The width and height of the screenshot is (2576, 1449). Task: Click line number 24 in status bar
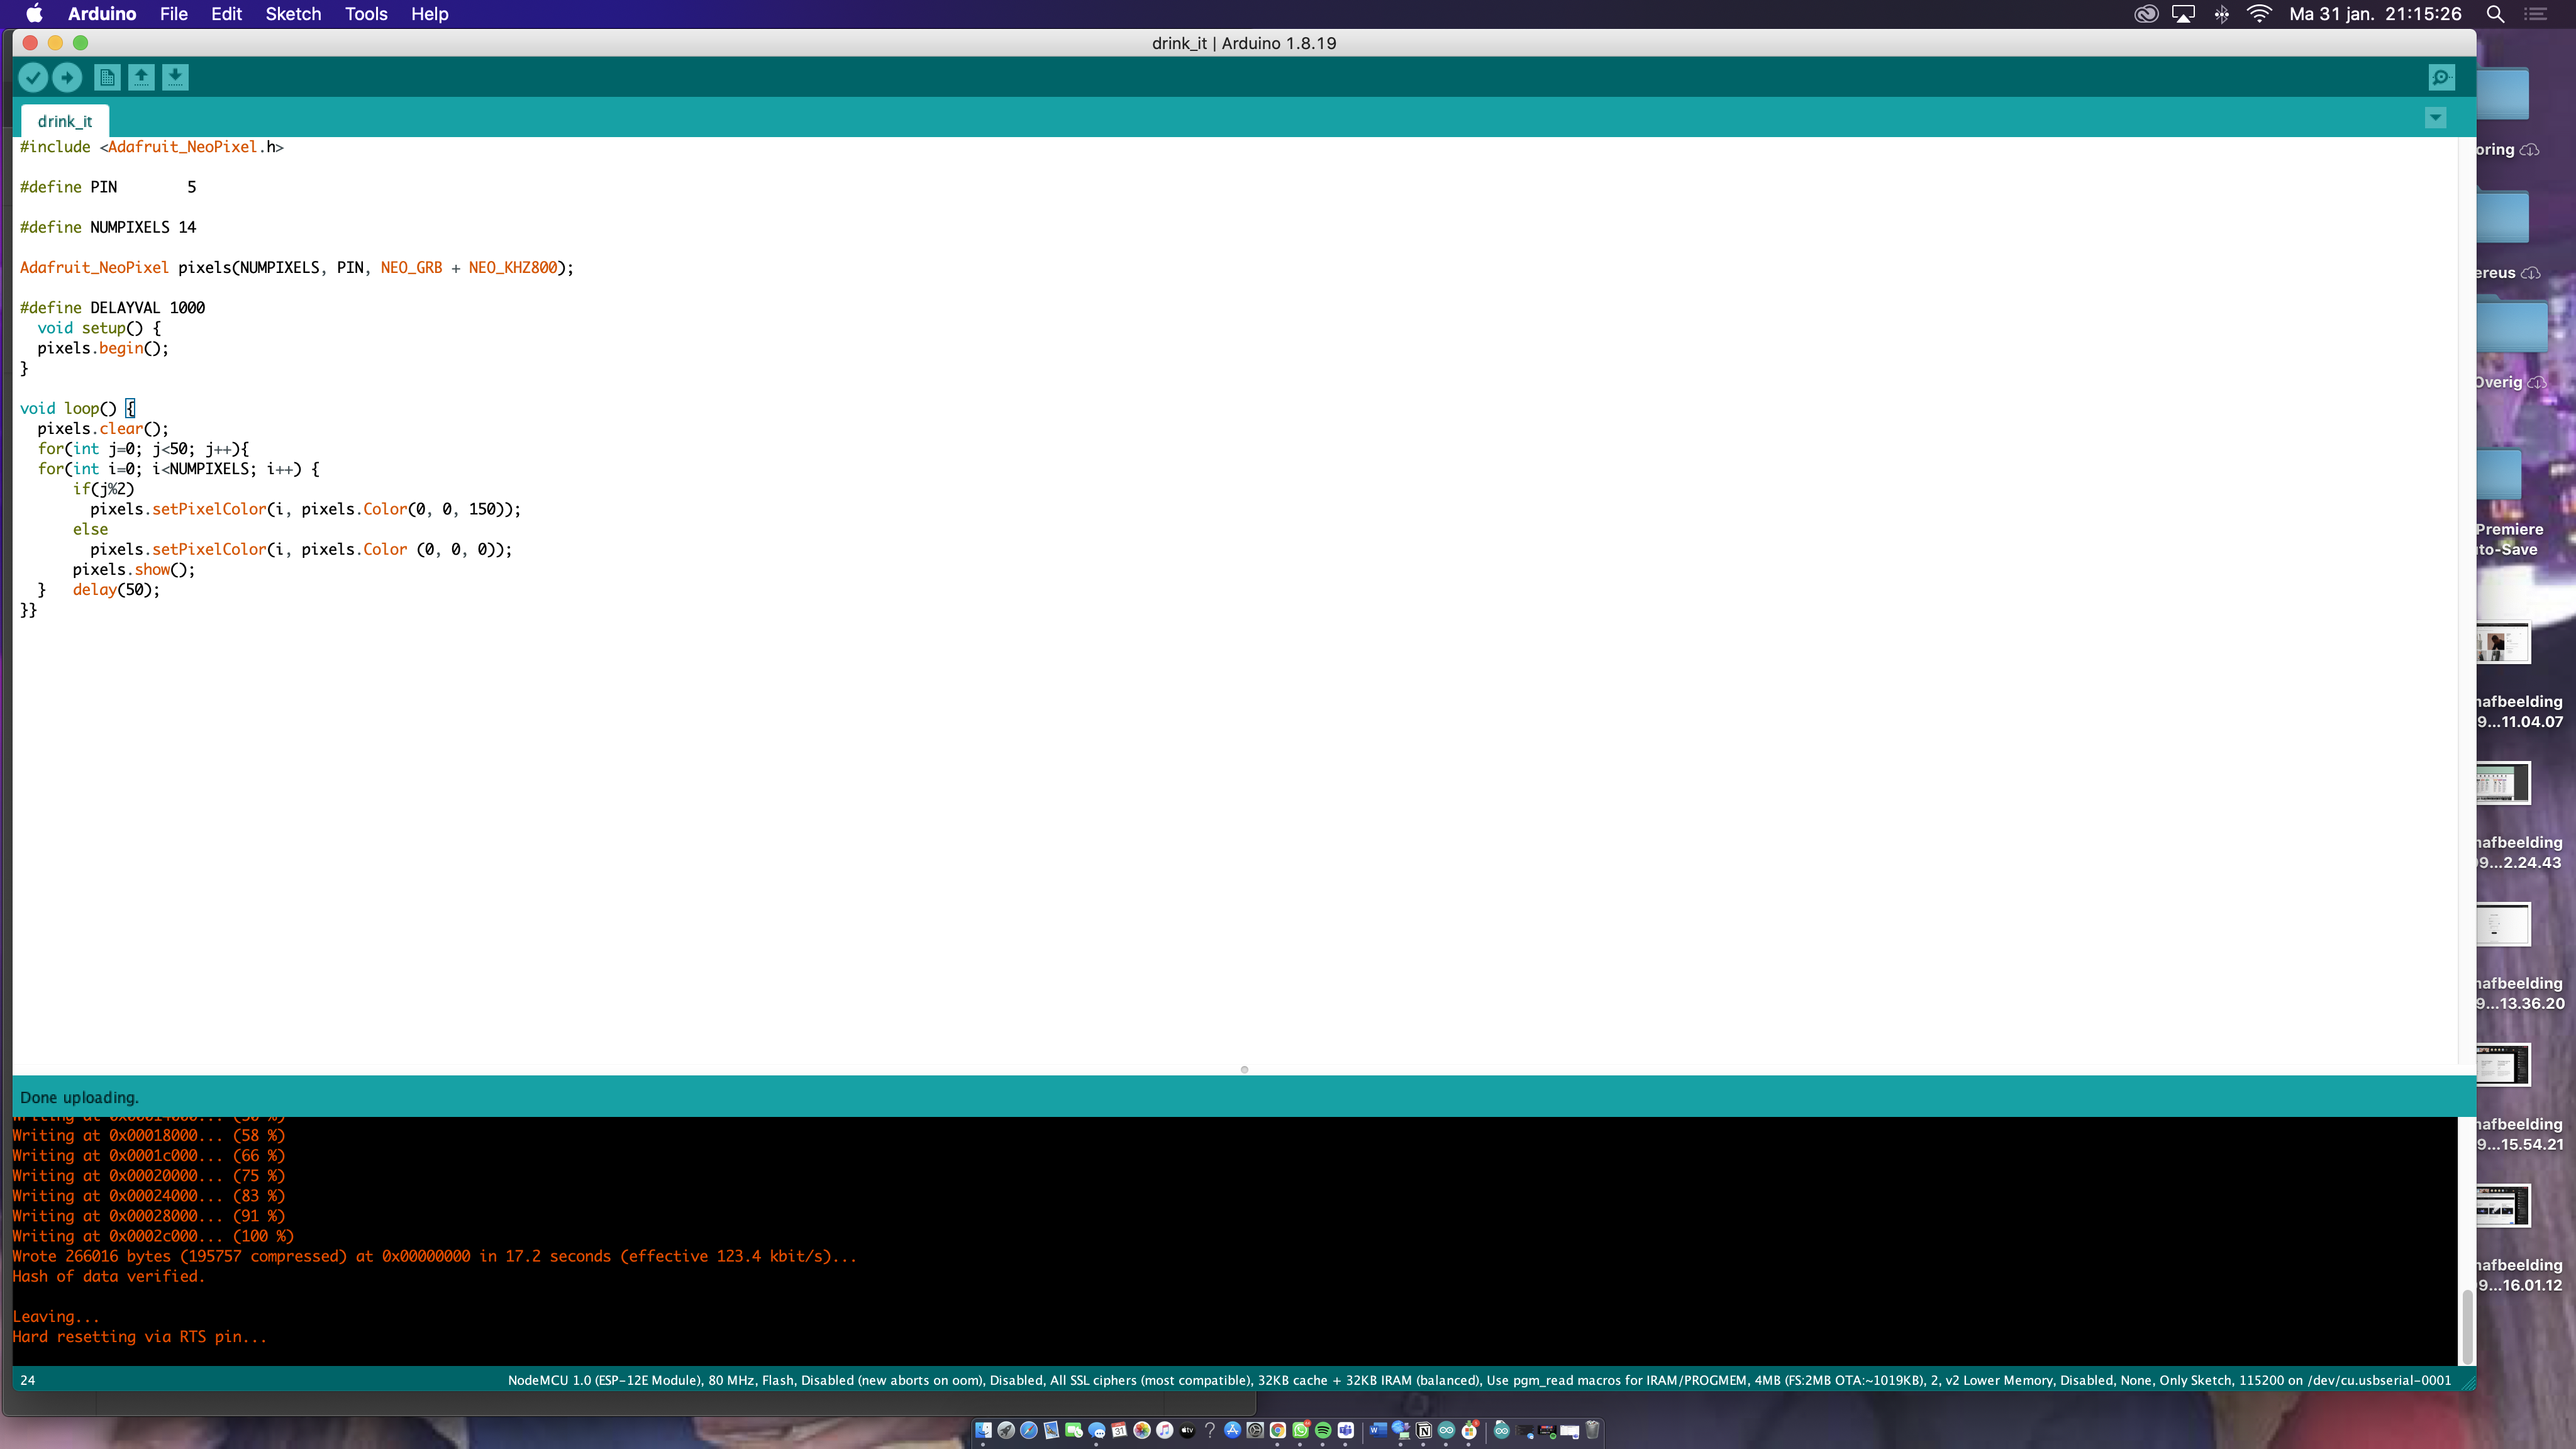point(27,1380)
